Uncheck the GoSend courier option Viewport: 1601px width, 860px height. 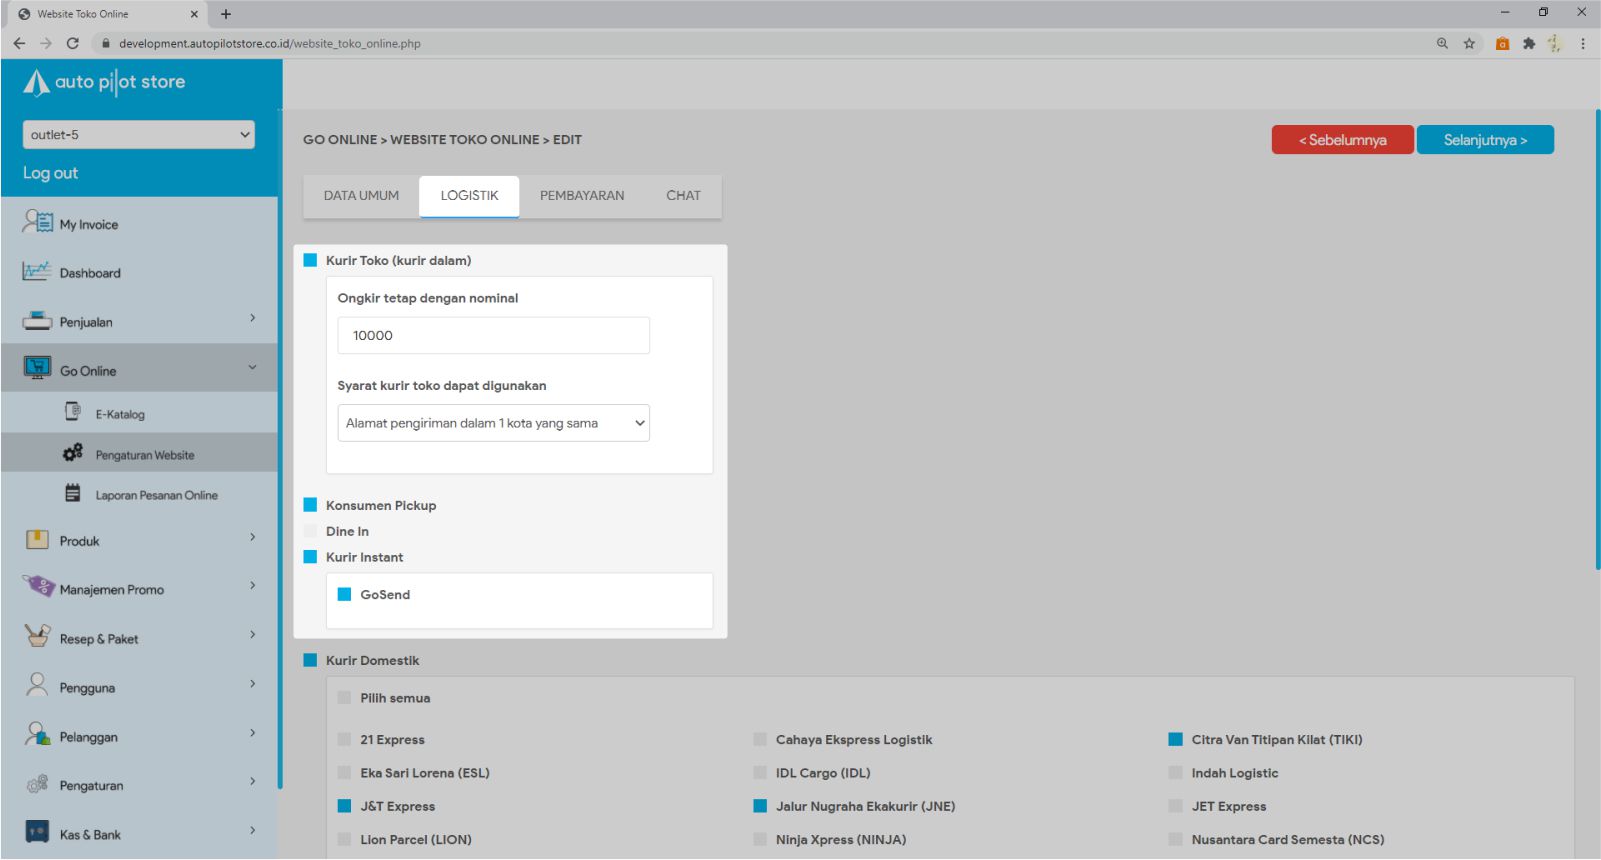344,594
